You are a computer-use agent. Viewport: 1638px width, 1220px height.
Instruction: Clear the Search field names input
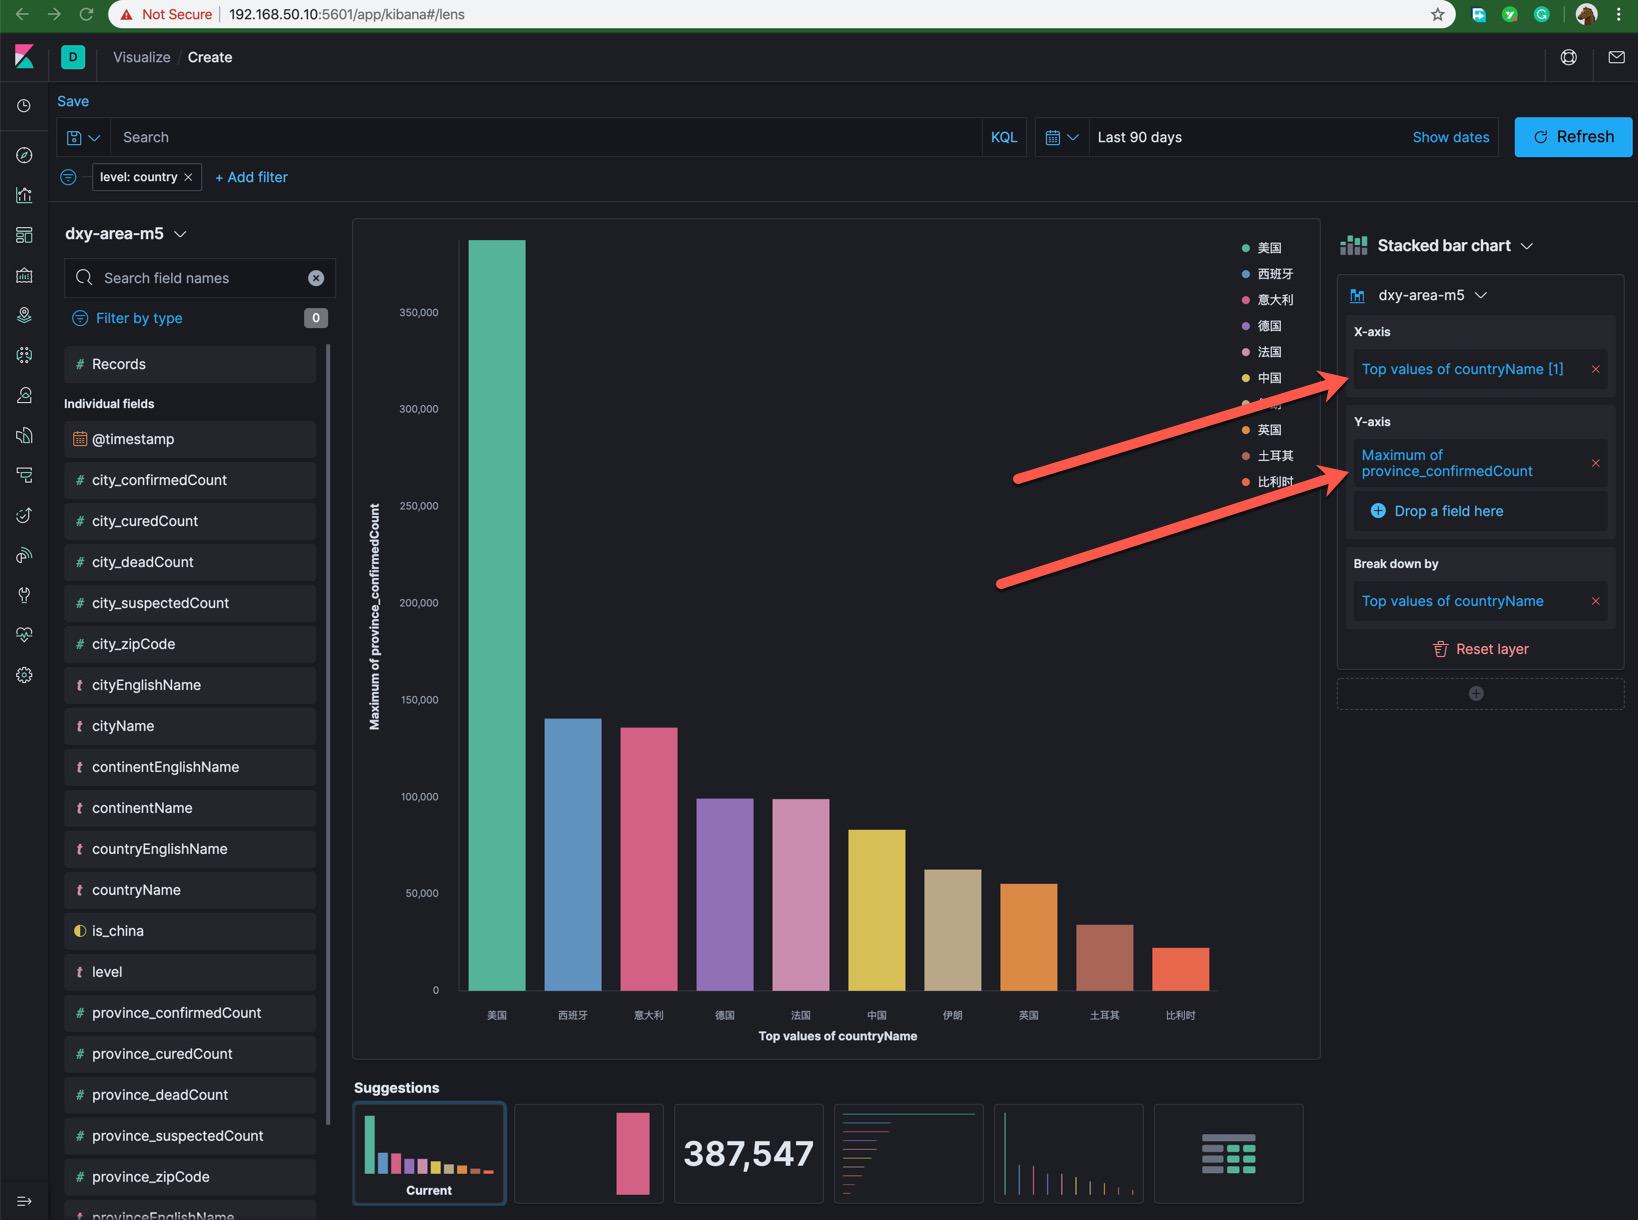point(316,278)
